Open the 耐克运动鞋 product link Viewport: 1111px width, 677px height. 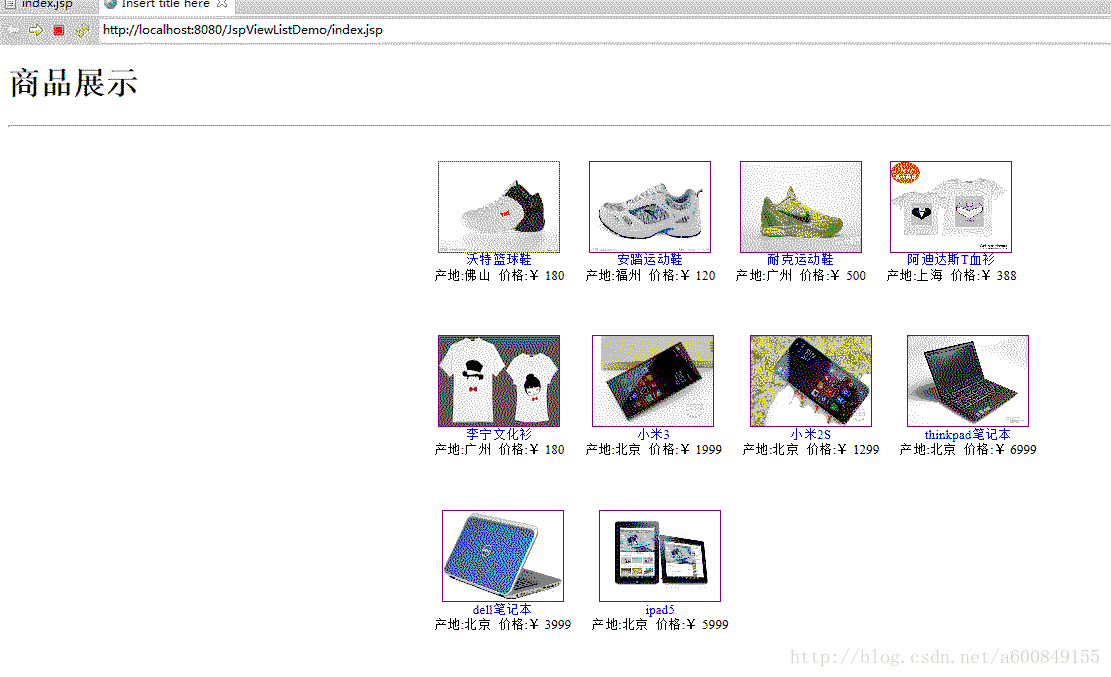tap(801, 259)
